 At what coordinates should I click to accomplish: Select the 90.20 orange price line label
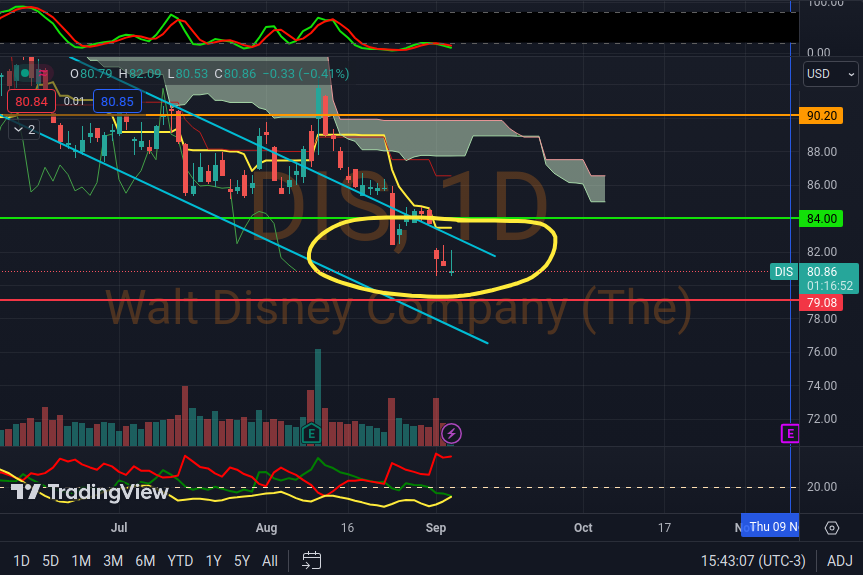point(821,116)
